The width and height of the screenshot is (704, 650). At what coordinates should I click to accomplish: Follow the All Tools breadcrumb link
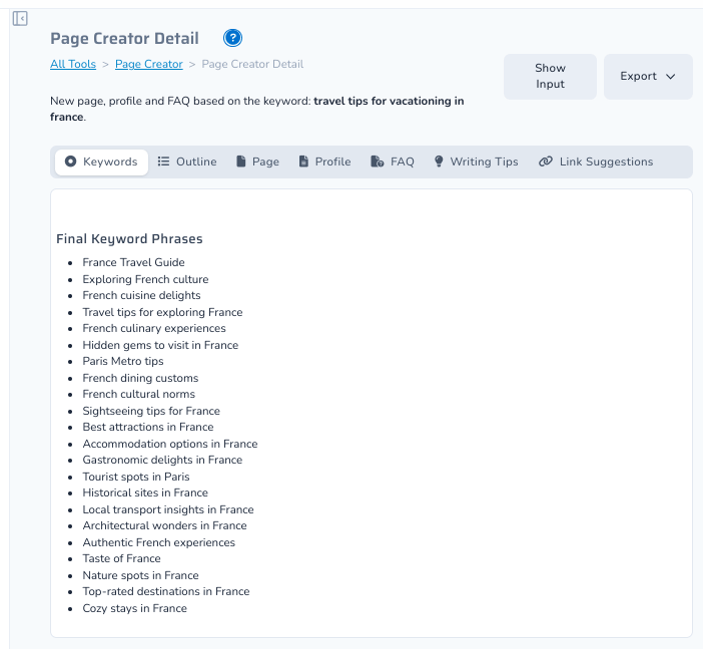73,64
